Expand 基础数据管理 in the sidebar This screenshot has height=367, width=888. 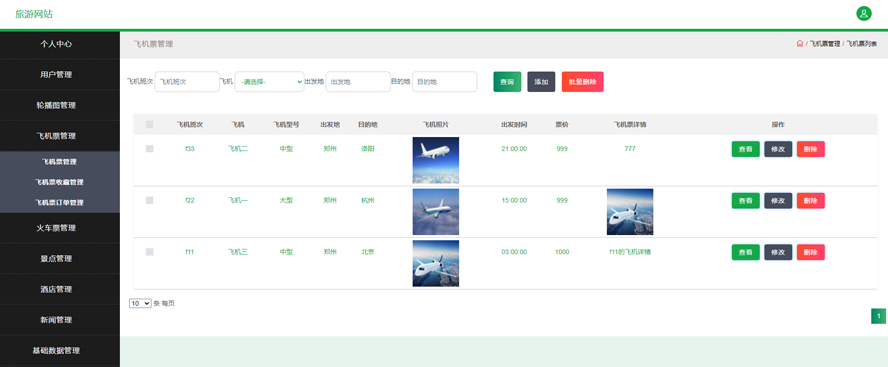(x=56, y=350)
